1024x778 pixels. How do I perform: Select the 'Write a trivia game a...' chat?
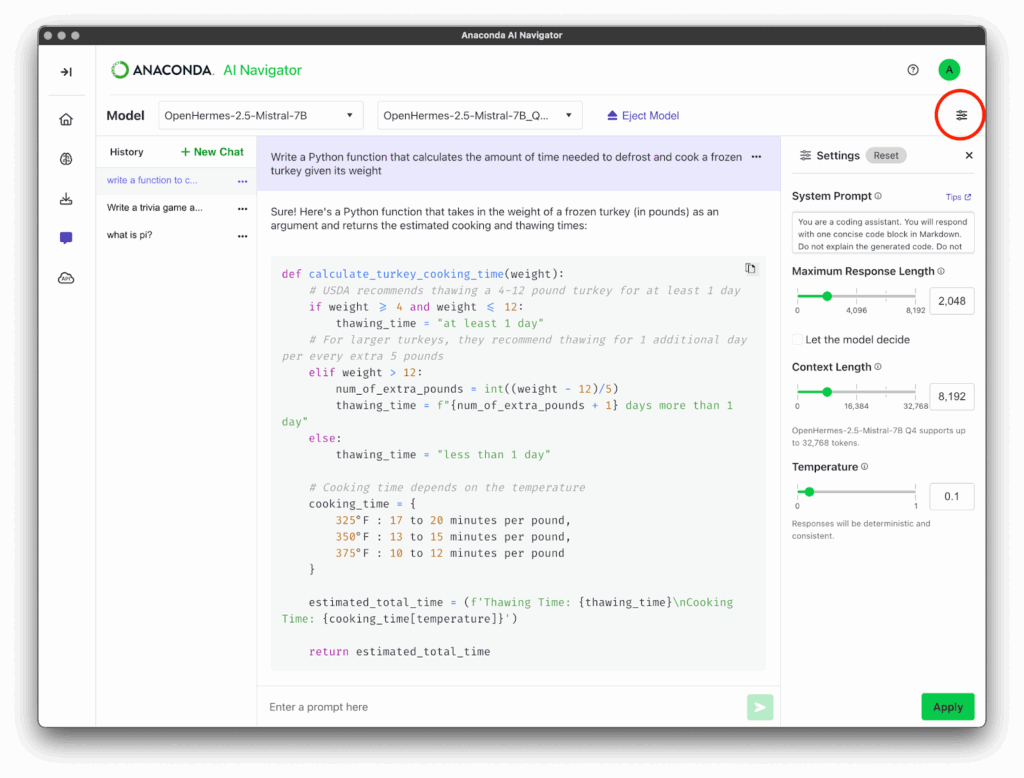pyautogui.click(x=154, y=208)
